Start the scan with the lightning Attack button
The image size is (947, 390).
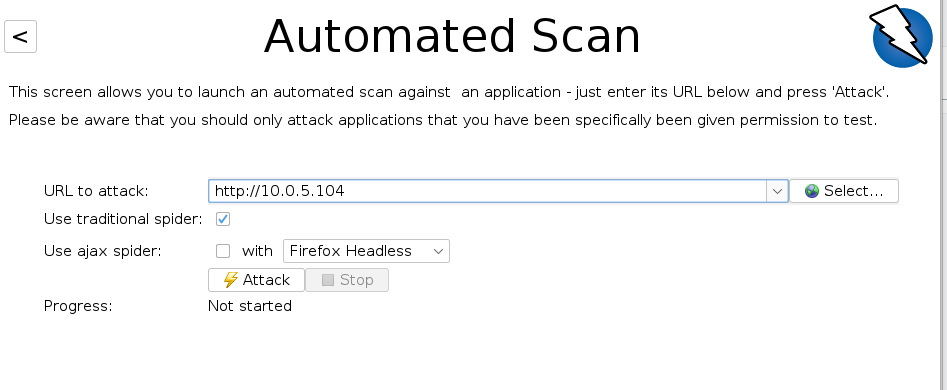pos(257,280)
